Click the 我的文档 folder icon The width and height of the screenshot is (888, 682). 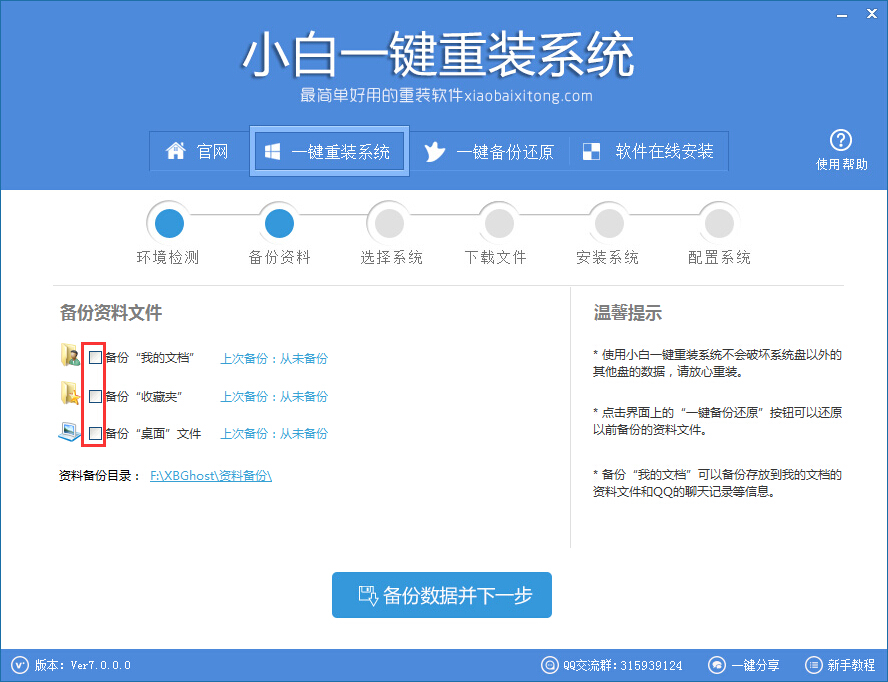click(70, 356)
